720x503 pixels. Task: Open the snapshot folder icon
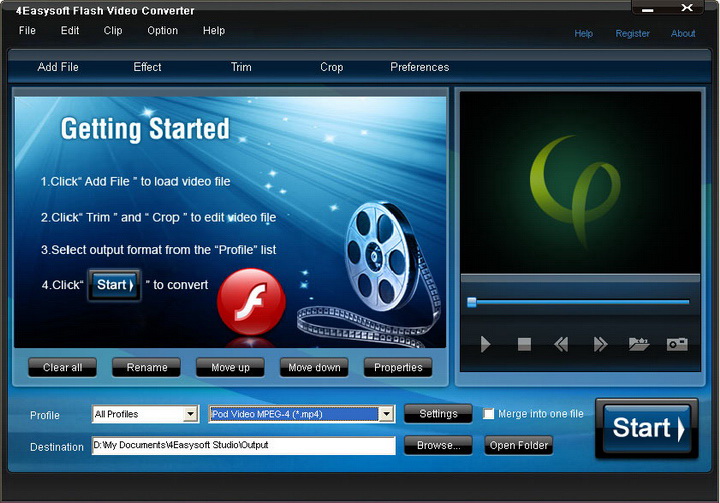[x=638, y=344]
